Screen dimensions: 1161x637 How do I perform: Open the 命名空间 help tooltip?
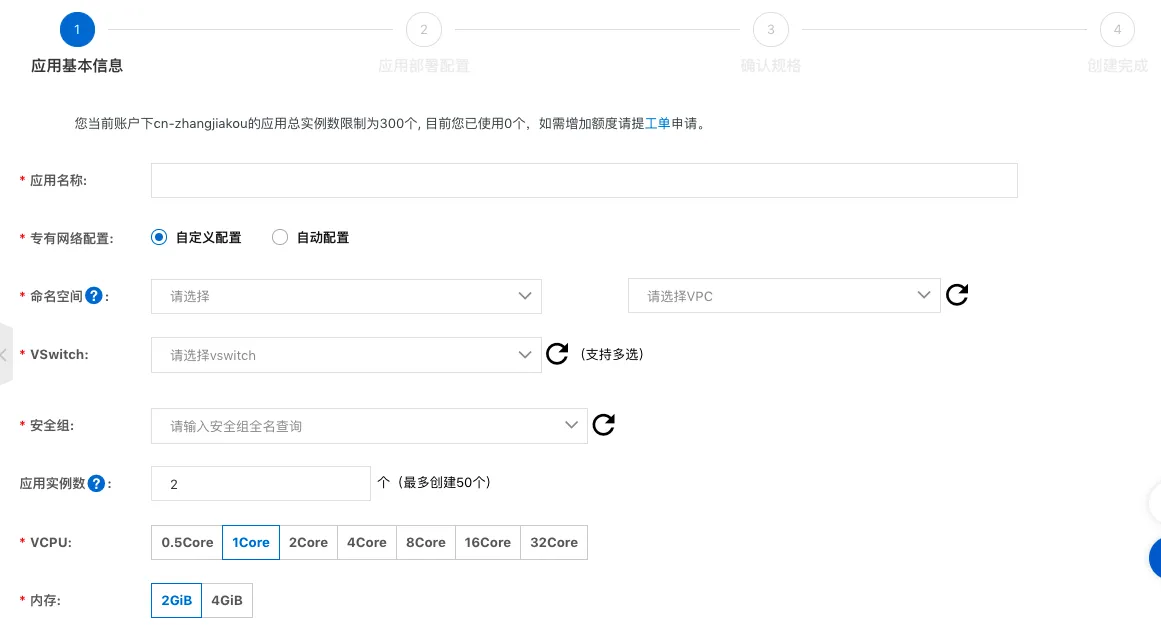[93, 294]
